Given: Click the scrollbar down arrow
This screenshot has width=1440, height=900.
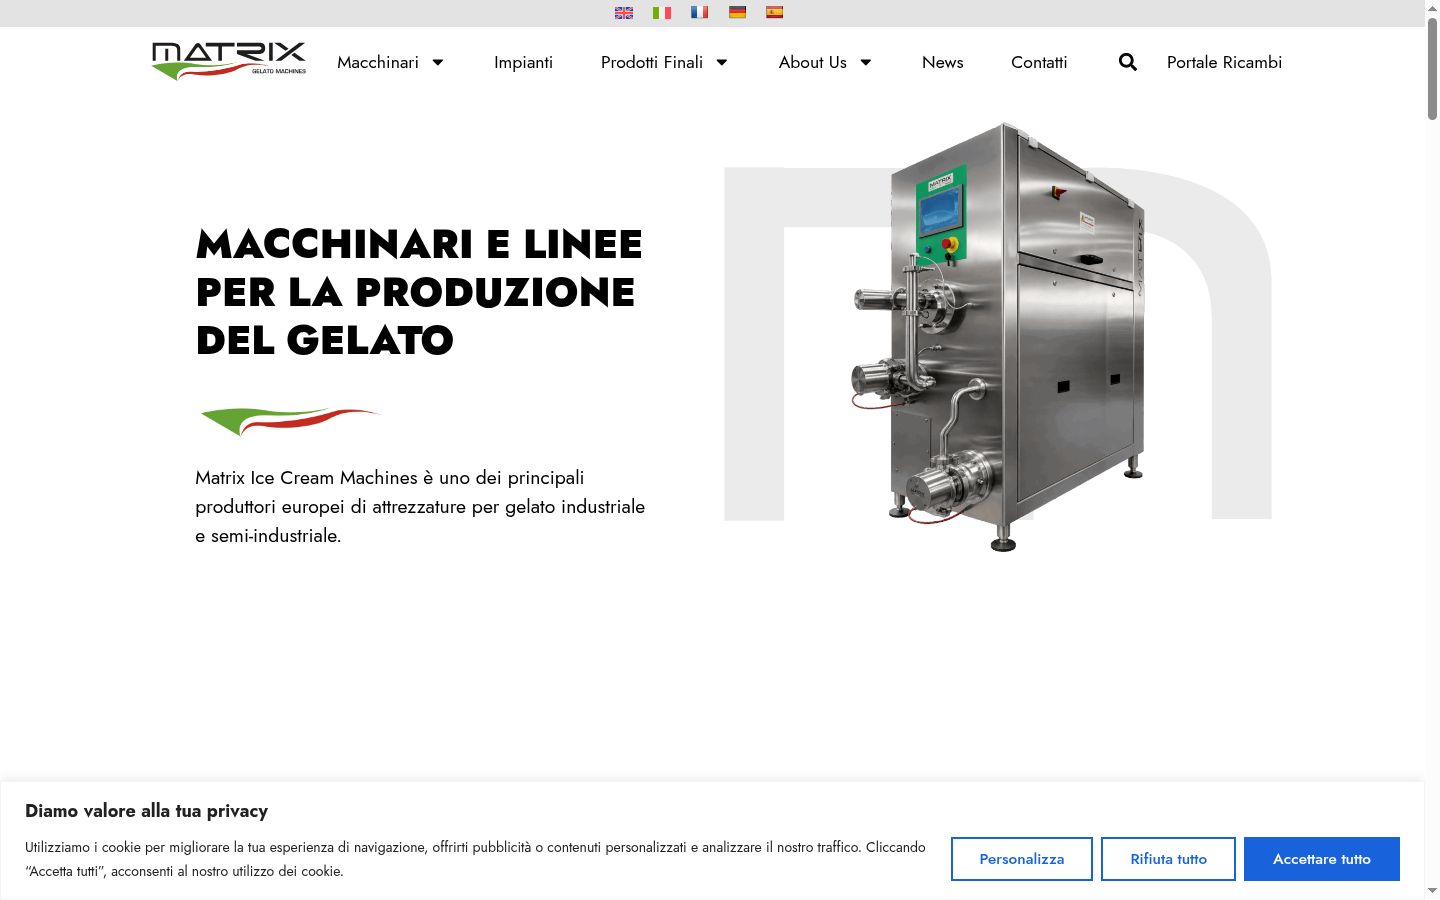Looking at the screenshot, I should 1432,891.
